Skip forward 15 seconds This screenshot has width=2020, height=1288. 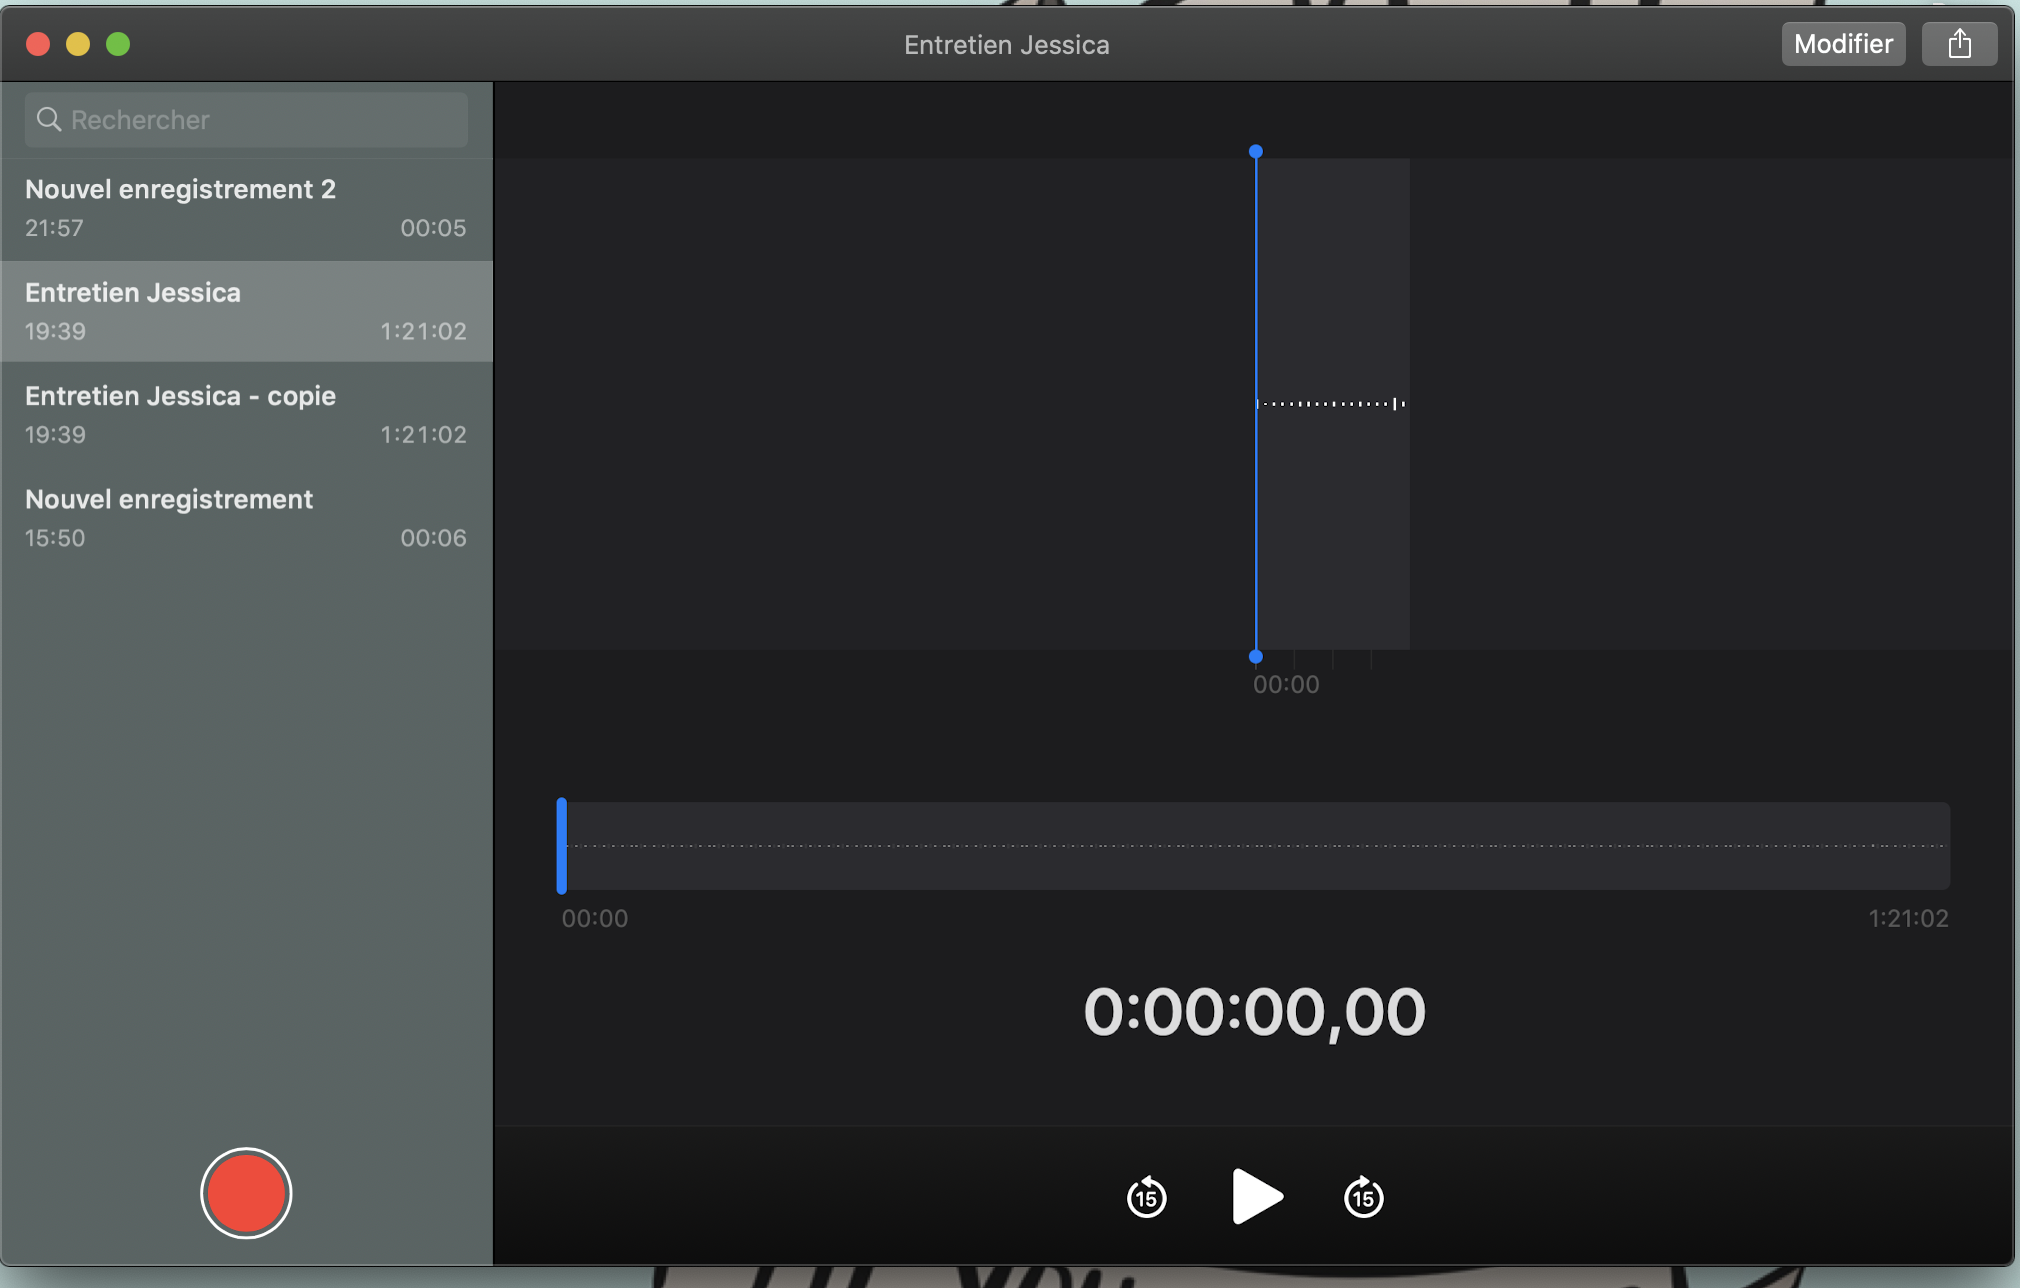point(1363,1197)
